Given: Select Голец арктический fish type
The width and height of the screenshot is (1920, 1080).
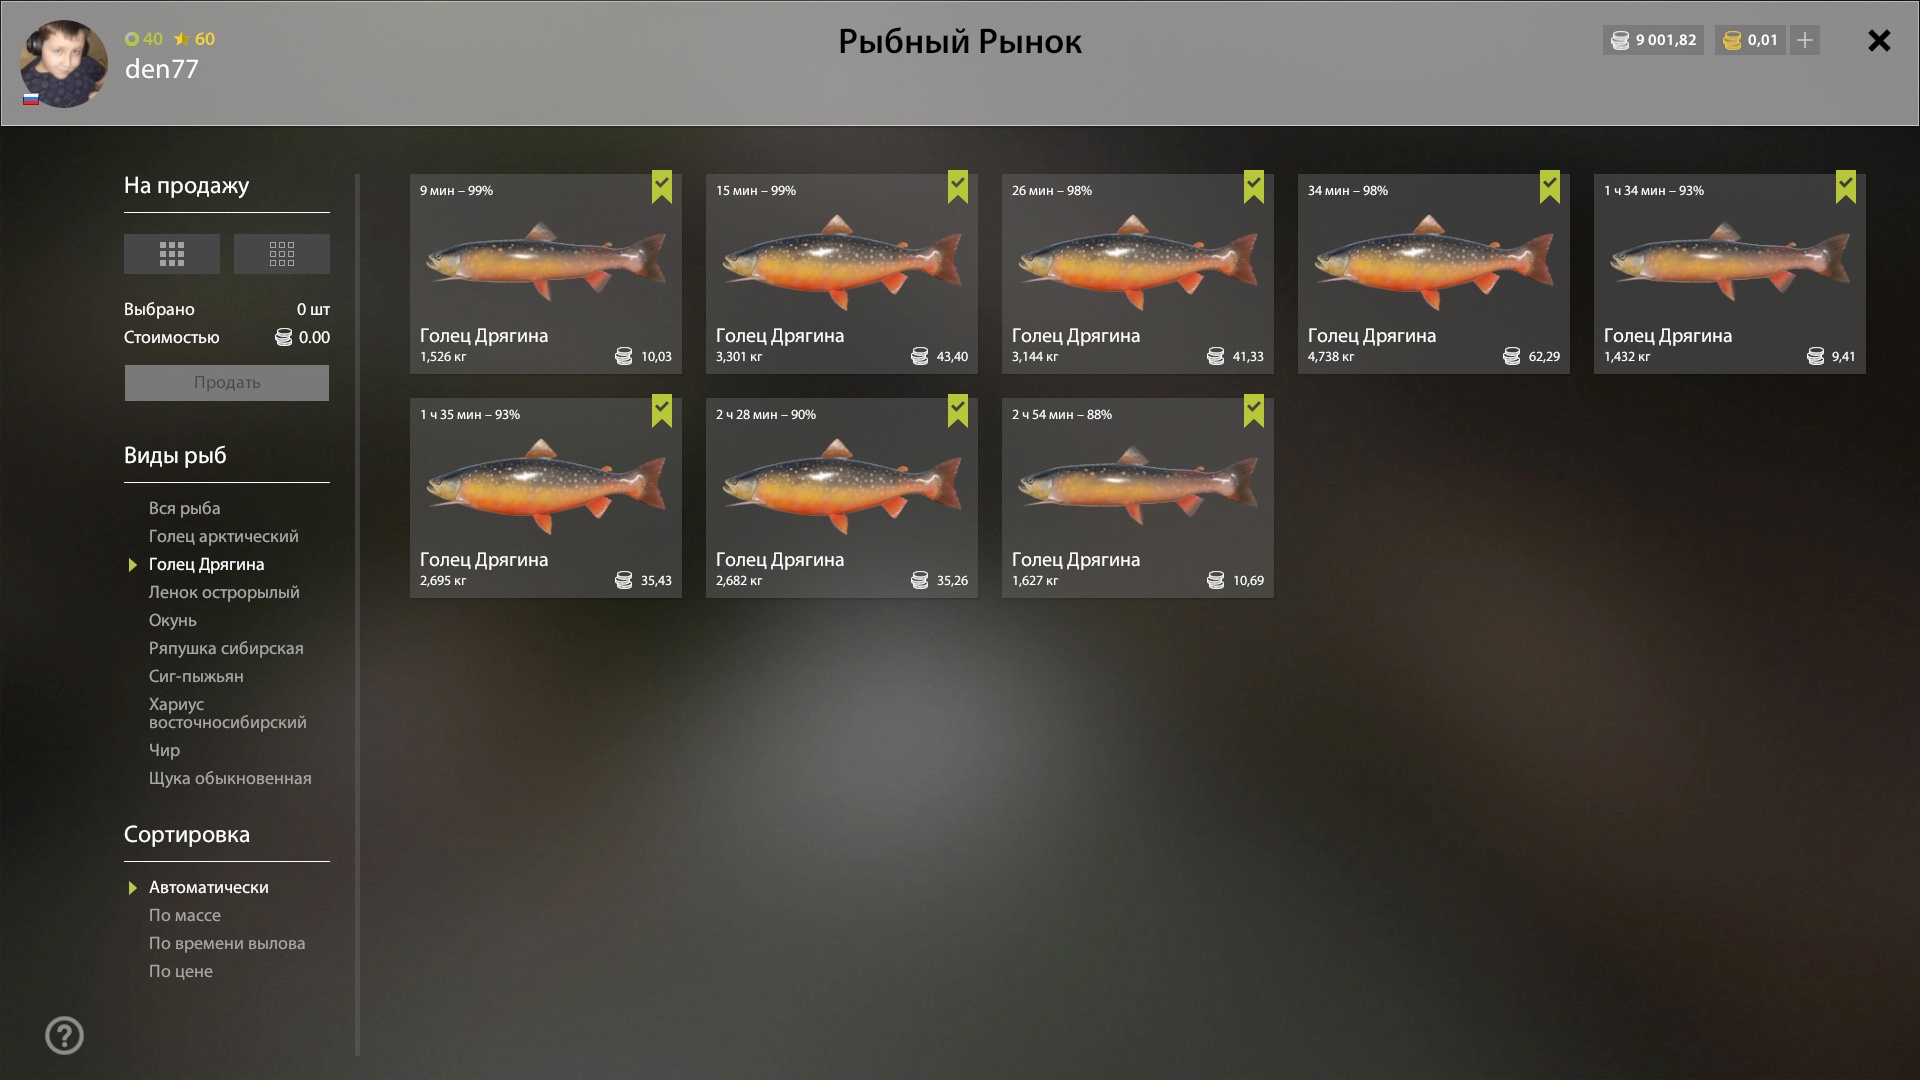Looking at the screenshot, I should (224, 536).
